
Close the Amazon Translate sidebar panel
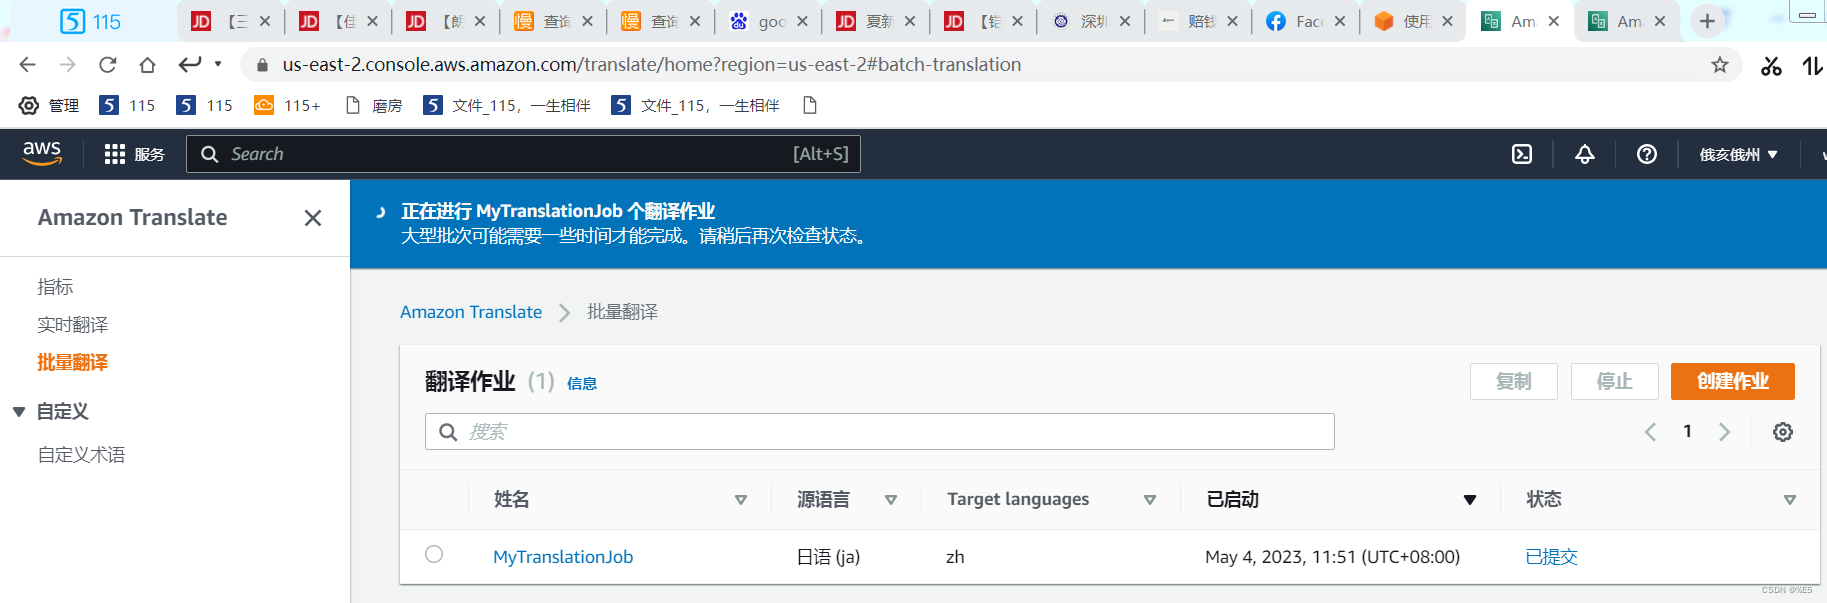pyautogui.click(x=313, y=218)
